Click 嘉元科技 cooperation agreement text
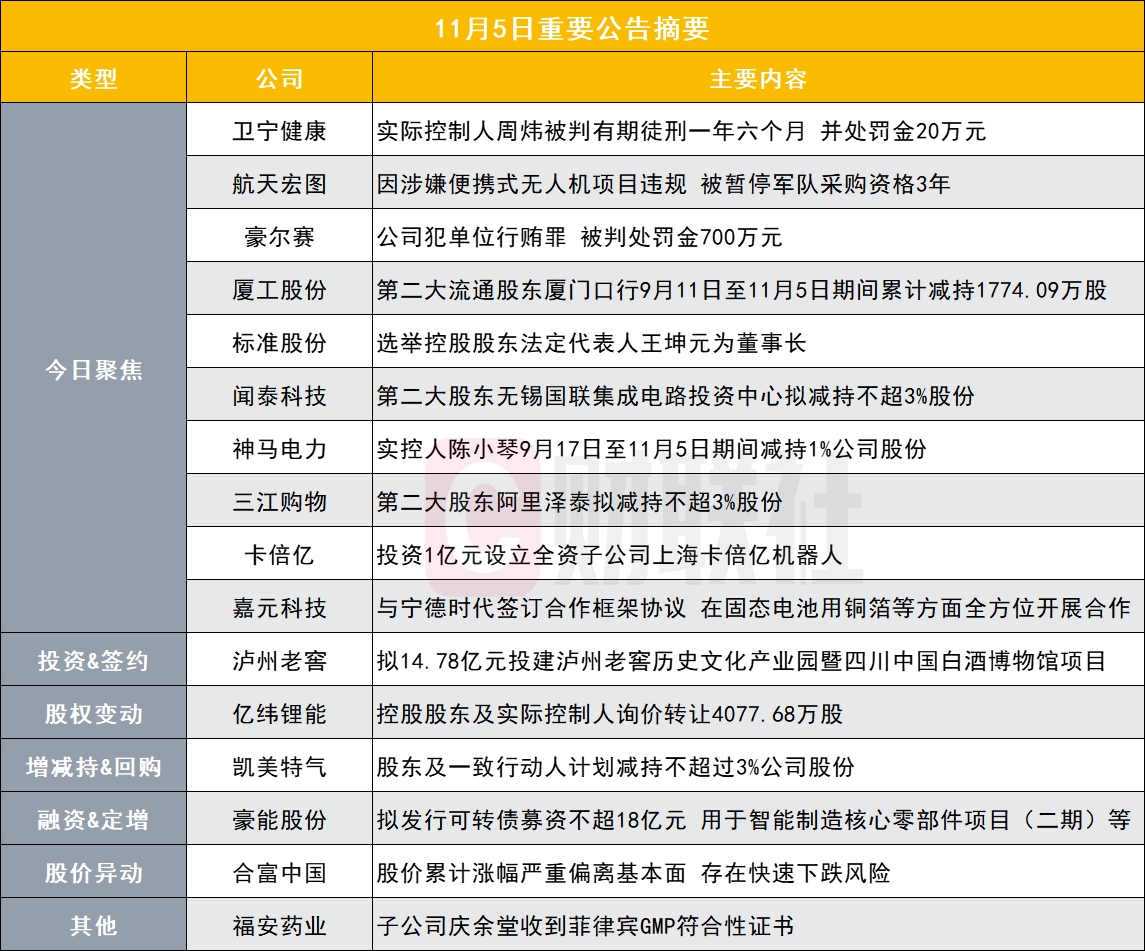 click(x=753, y=607)
